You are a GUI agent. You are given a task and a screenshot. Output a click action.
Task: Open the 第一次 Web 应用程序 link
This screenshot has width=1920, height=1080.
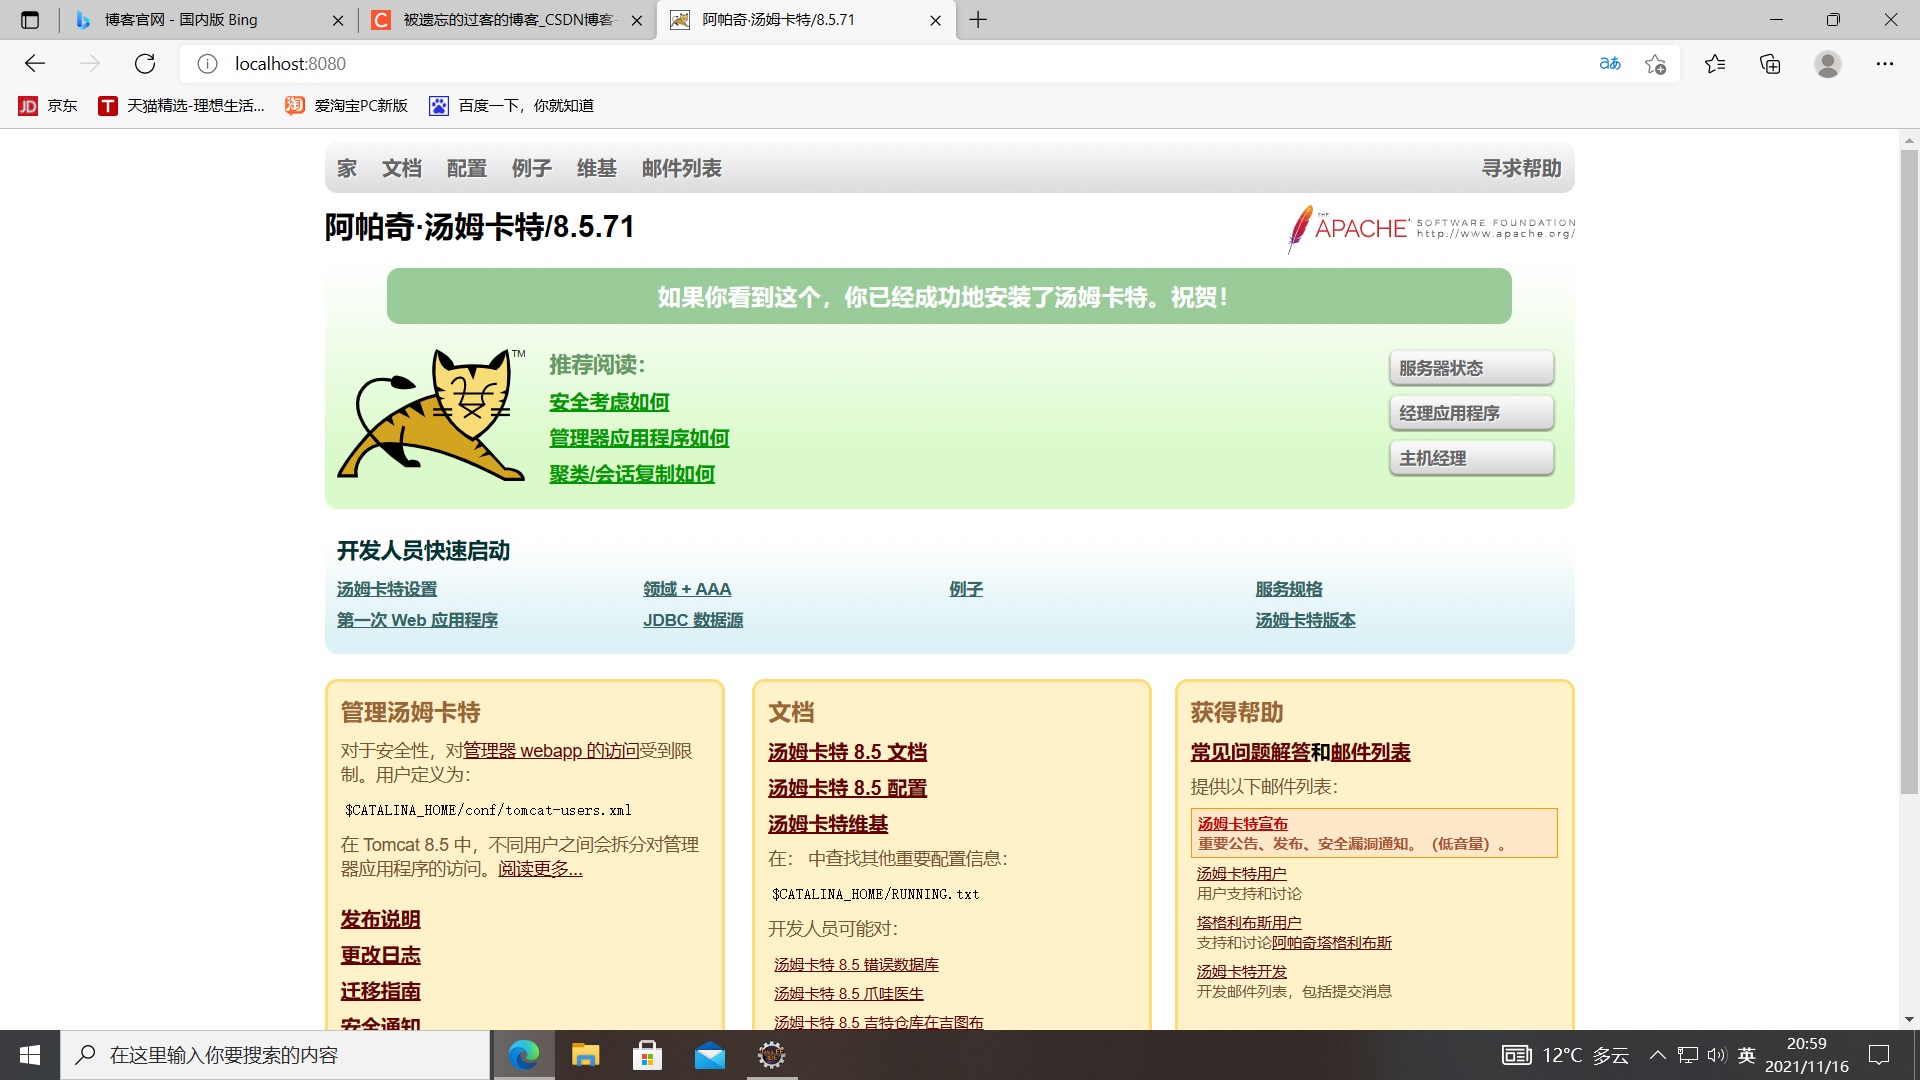[417, 621]
